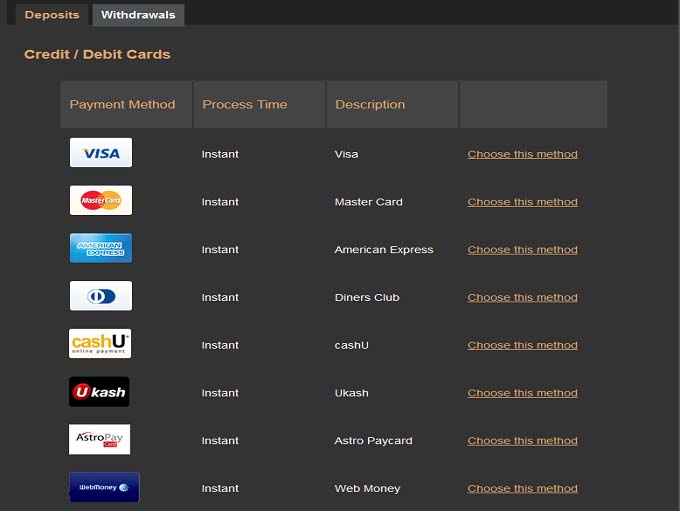
Task: Switch to the Deposits tab
Action: click(x=52, y=15)
